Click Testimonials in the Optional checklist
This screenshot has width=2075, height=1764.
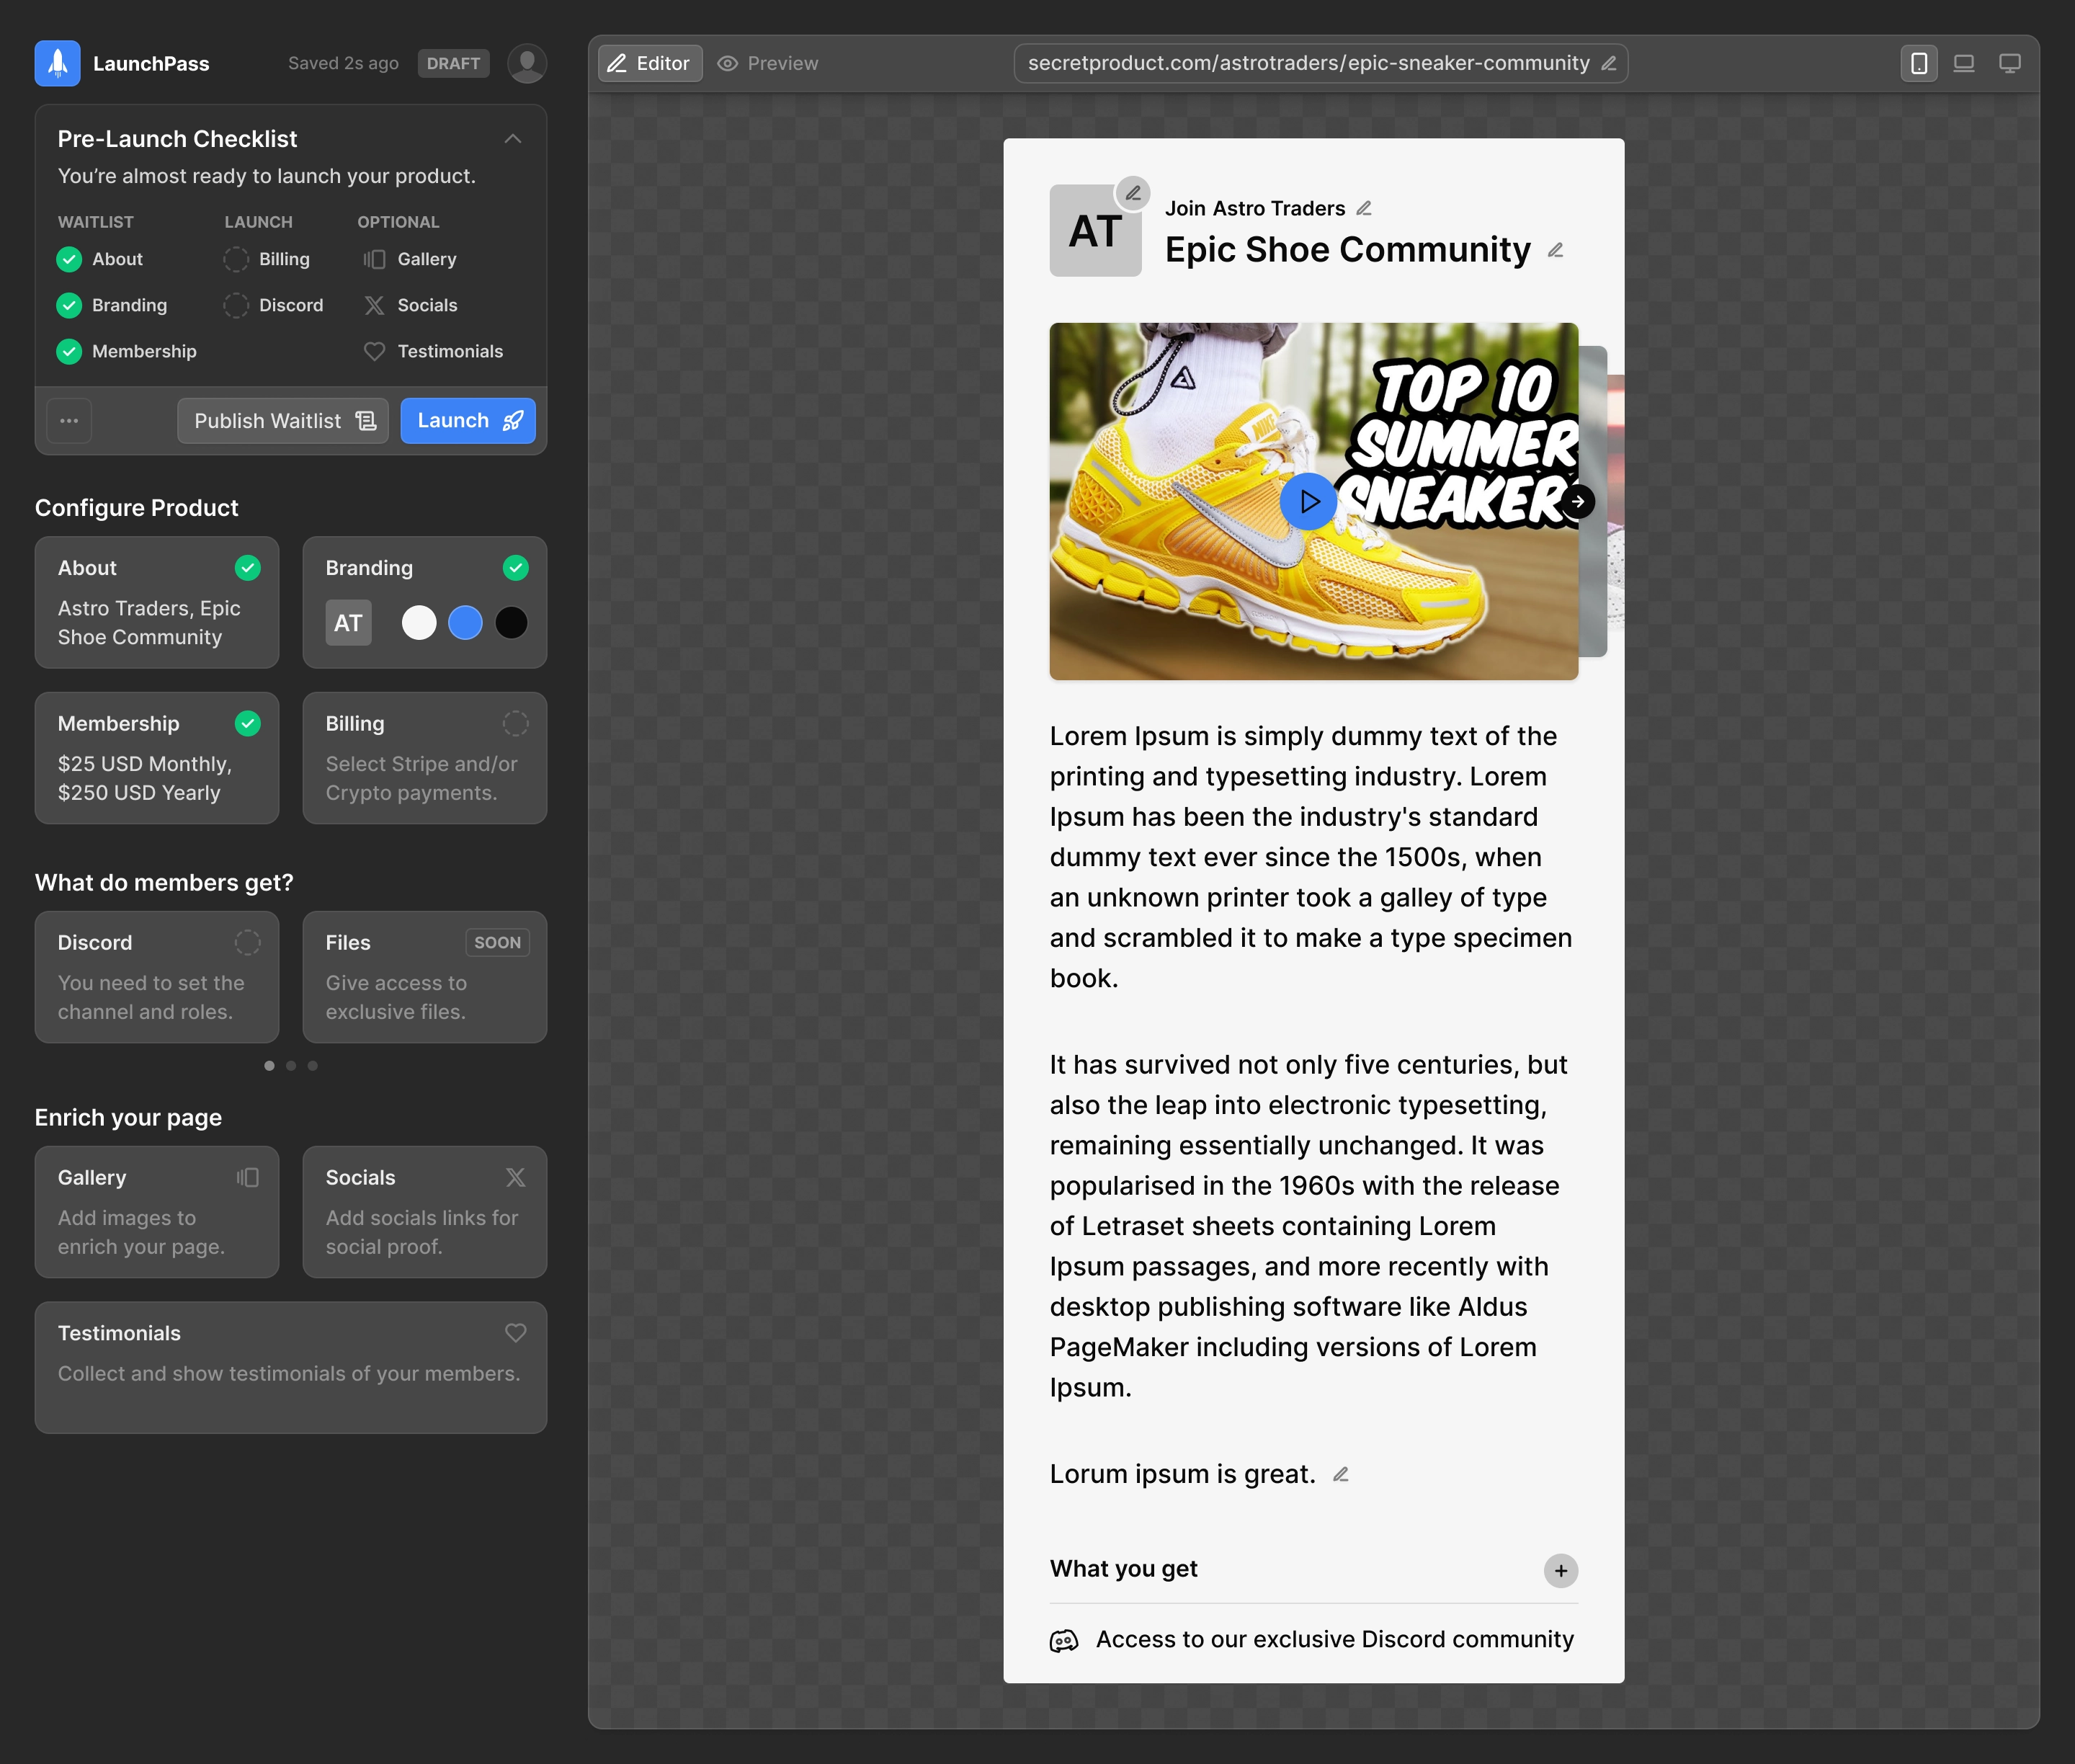[x=432, y=351]
